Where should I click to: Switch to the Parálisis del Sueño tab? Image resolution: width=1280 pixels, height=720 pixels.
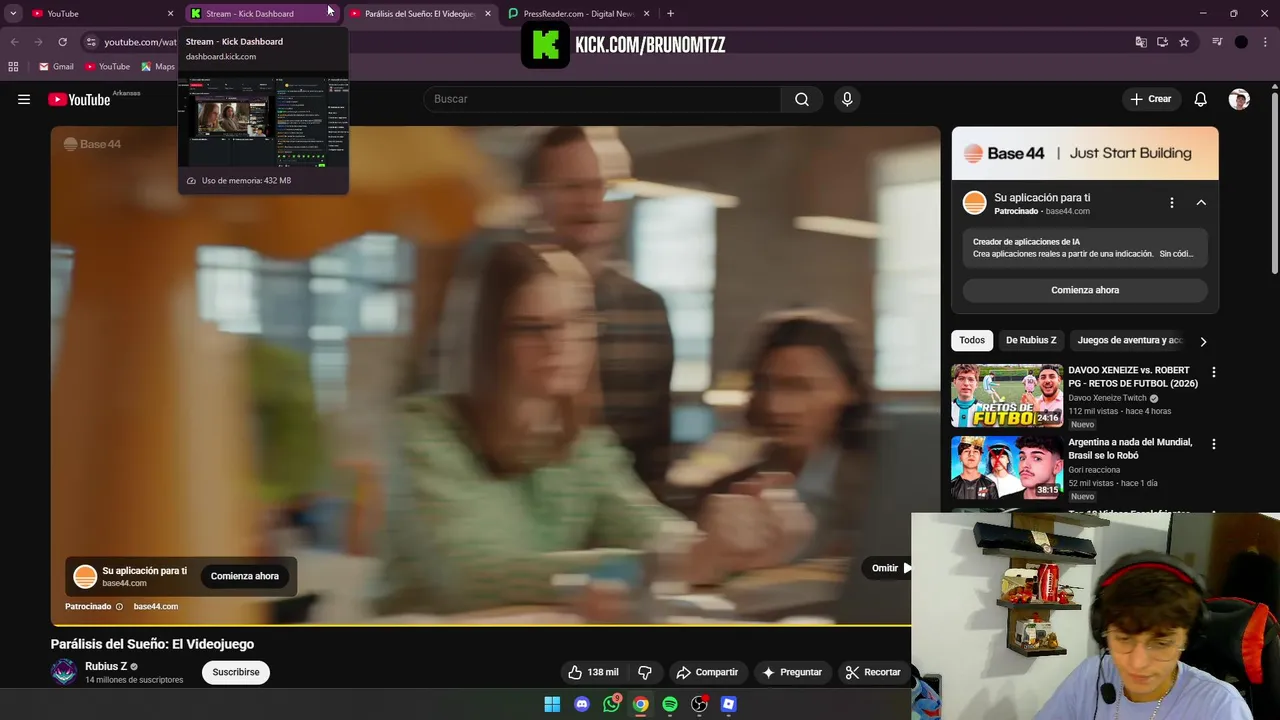(x=420, y=14)
